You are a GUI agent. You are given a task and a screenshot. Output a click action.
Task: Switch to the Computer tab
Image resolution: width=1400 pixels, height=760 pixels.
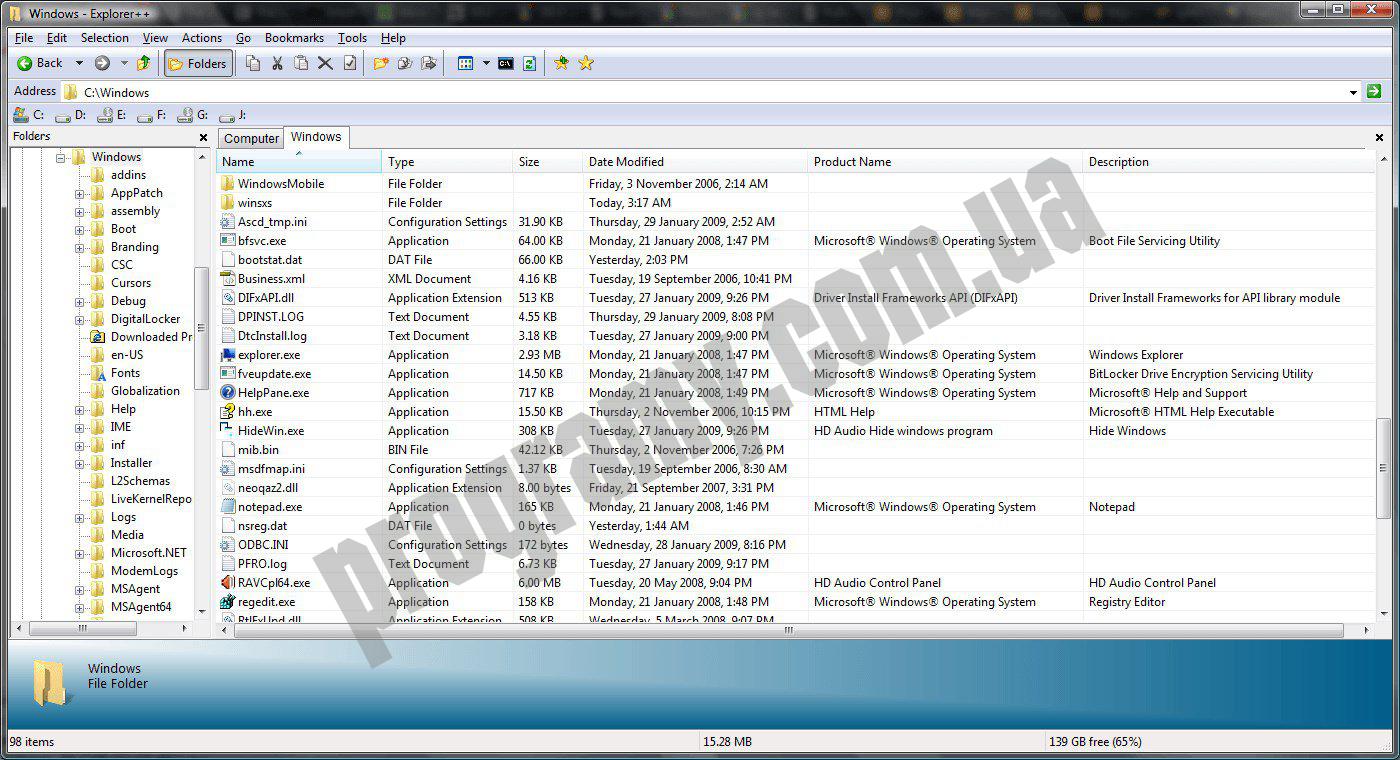click(x=251, y=139)
